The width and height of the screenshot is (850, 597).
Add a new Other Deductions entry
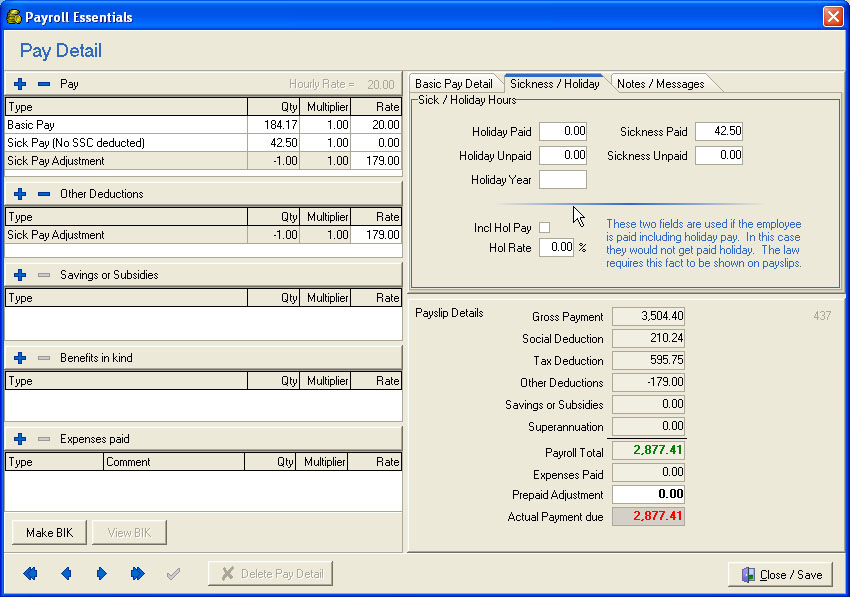tap(20, 194)
